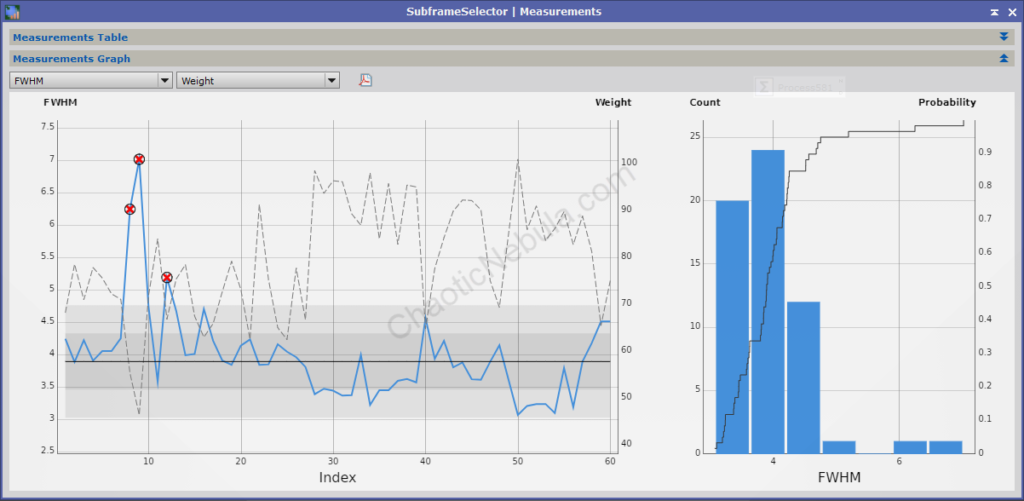
Task: Toggle the rejected marker near index 12
Action: [166, 277]
